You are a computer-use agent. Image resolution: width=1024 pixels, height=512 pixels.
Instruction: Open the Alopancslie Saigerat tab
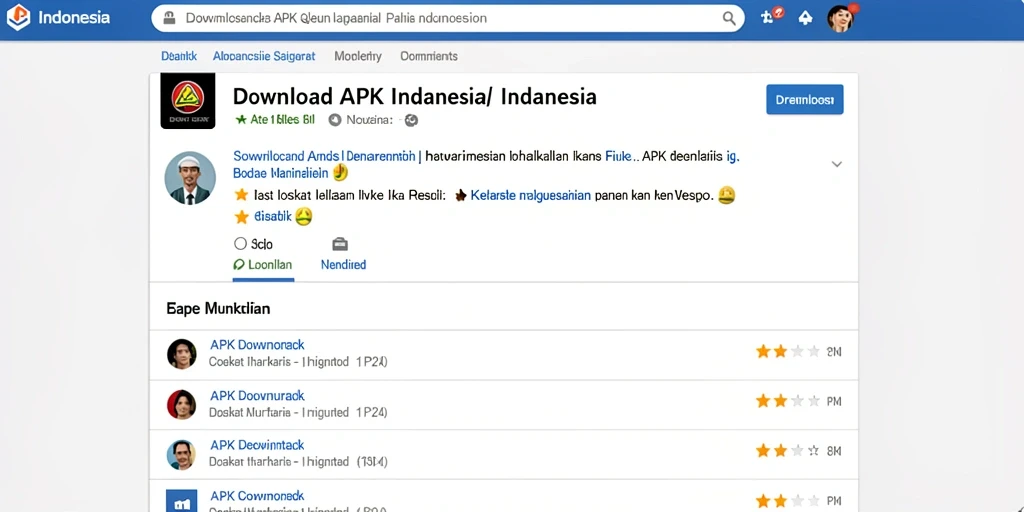pyautogui.click(x=264, y=56)
